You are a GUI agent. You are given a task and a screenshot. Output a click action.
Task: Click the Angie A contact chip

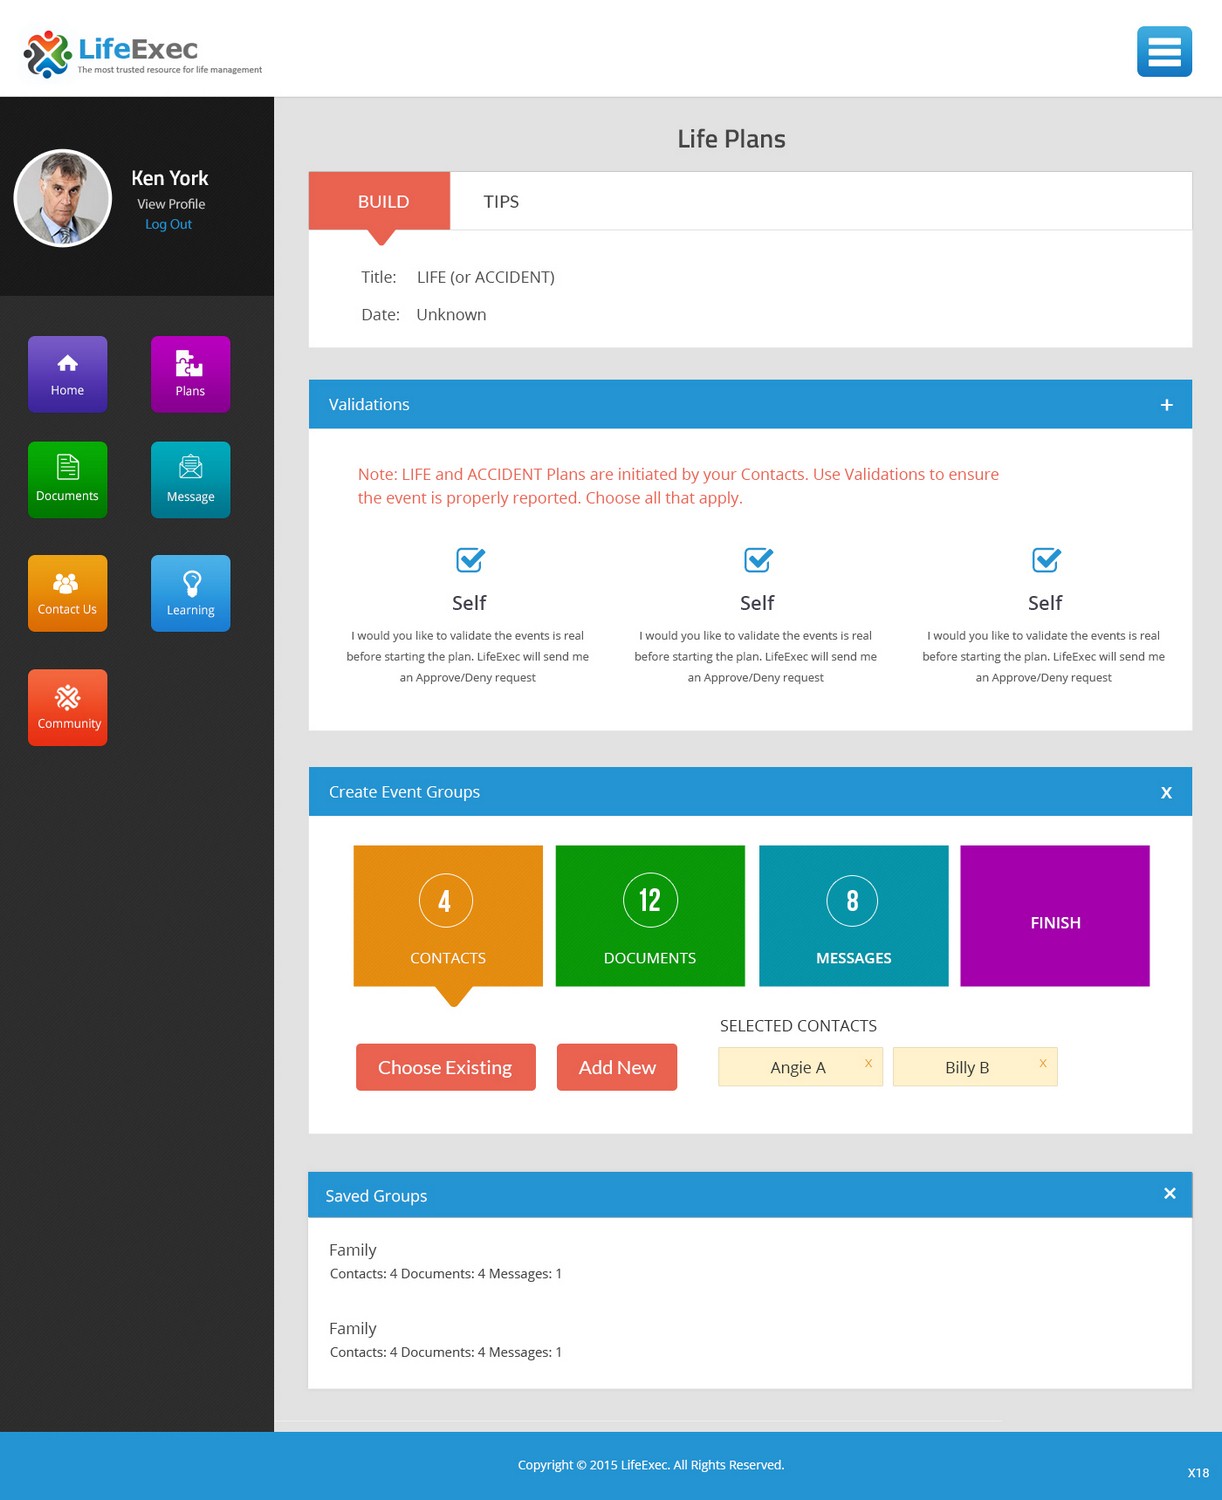[x=800, y=1067]
